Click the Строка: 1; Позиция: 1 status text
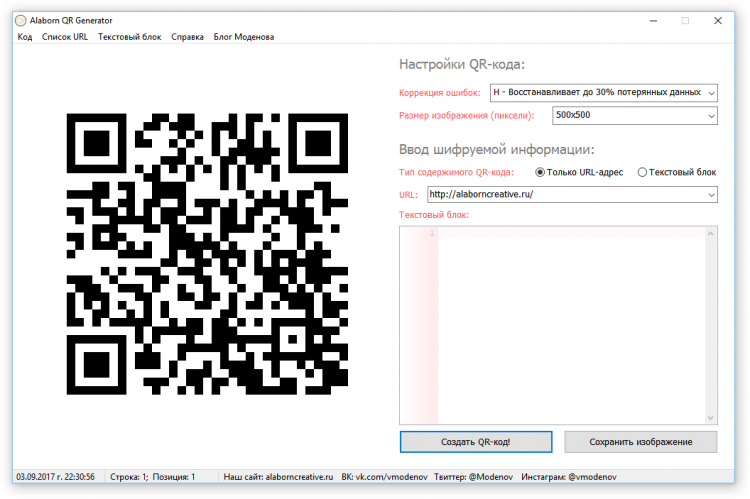 (x=153, y=477)
